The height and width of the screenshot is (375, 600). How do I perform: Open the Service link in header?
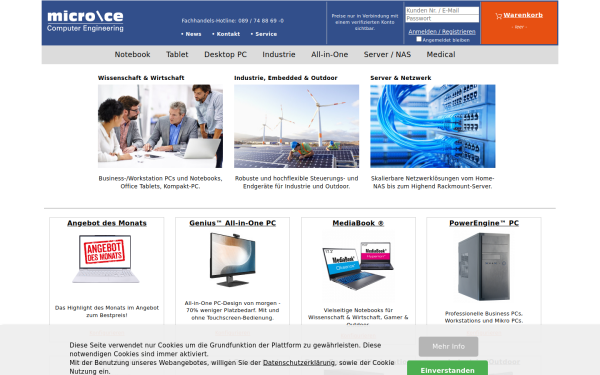[266, 34]
